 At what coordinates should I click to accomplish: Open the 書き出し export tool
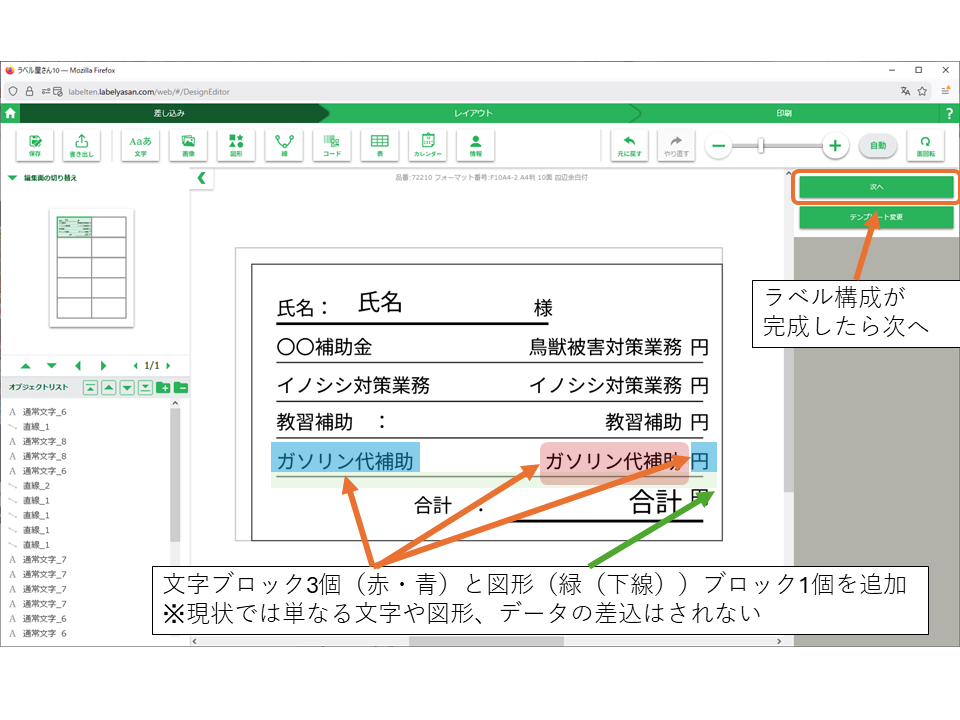(x=82, y=145)
